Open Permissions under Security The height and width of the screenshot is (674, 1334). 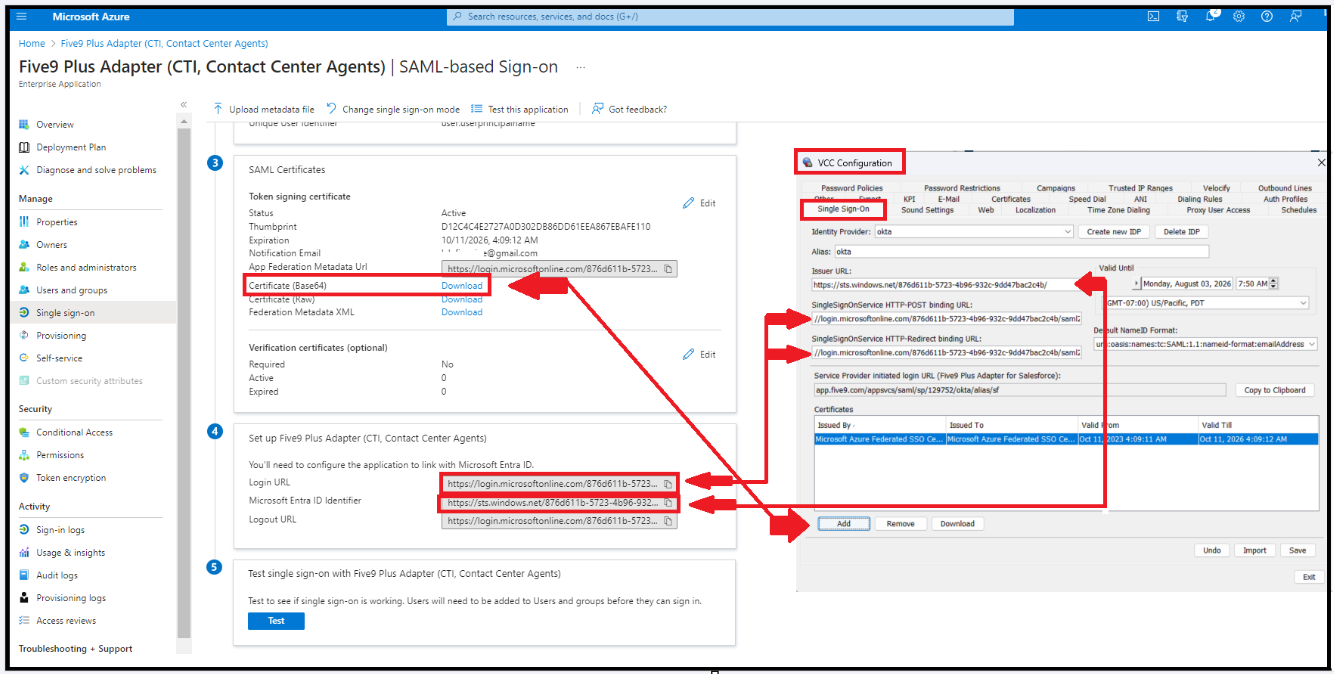[x=60, y=455]
